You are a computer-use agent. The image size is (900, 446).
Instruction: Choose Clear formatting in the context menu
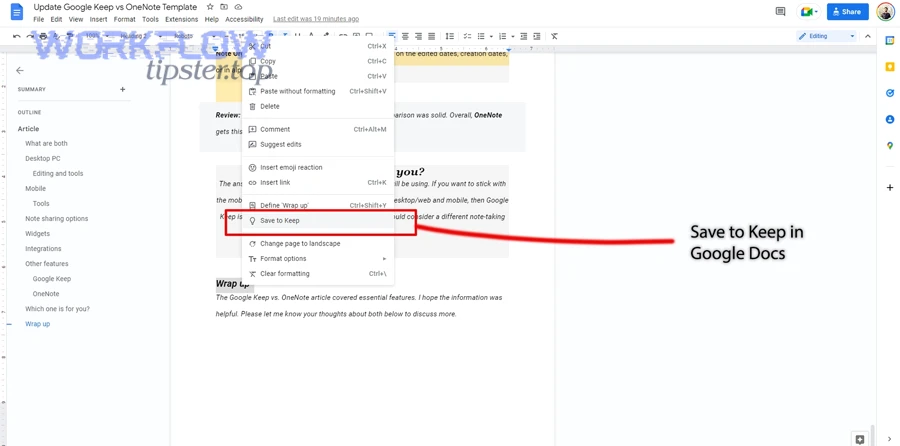coord(318,274)
